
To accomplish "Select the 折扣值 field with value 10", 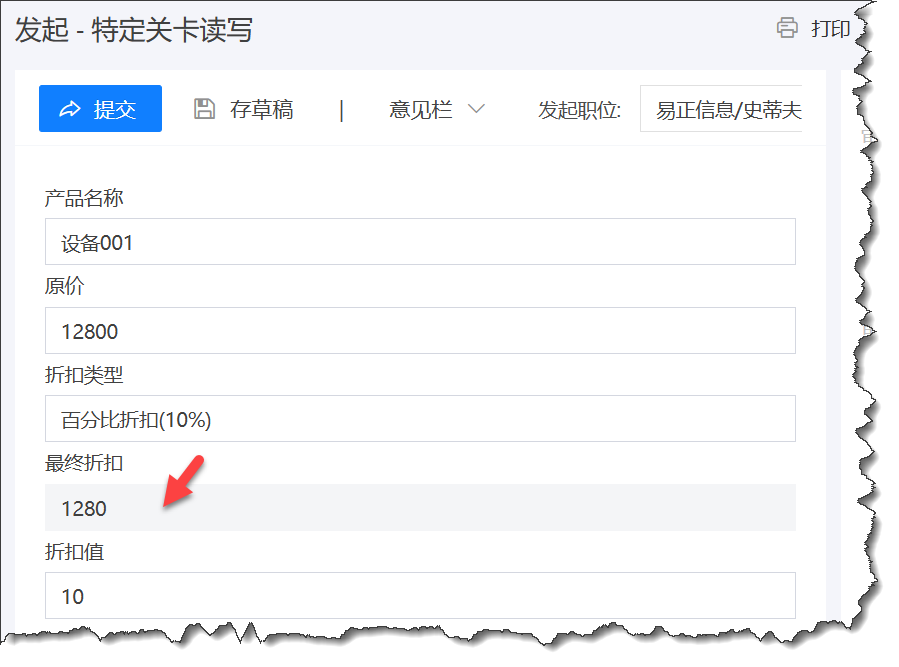I will [x=420, y=595].
